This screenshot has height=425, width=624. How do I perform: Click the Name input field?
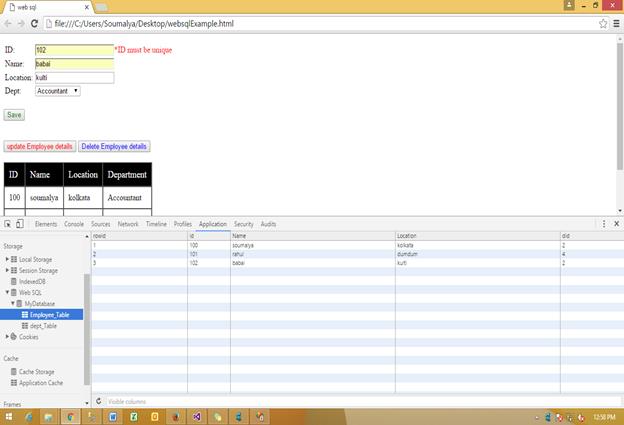[x=74, y=64]
